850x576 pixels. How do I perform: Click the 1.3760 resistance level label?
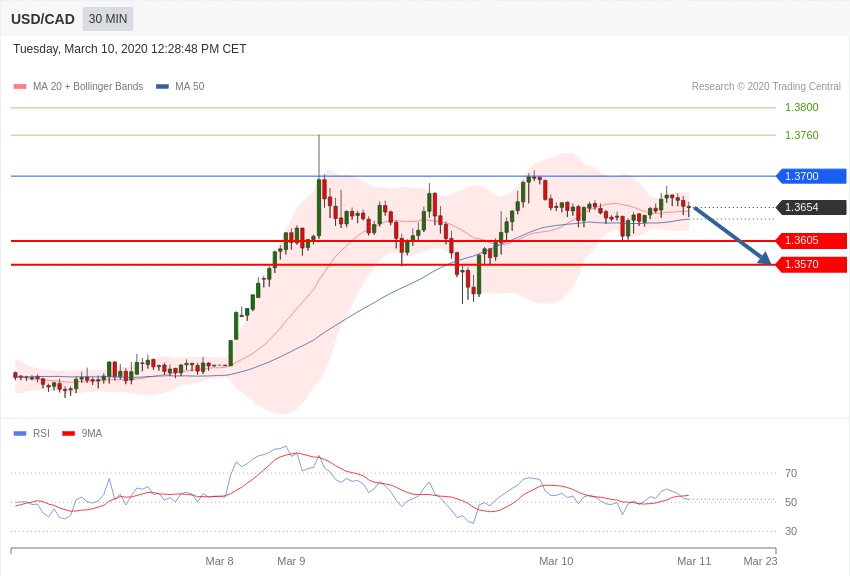pyautogui.click(x=801, y=135)
